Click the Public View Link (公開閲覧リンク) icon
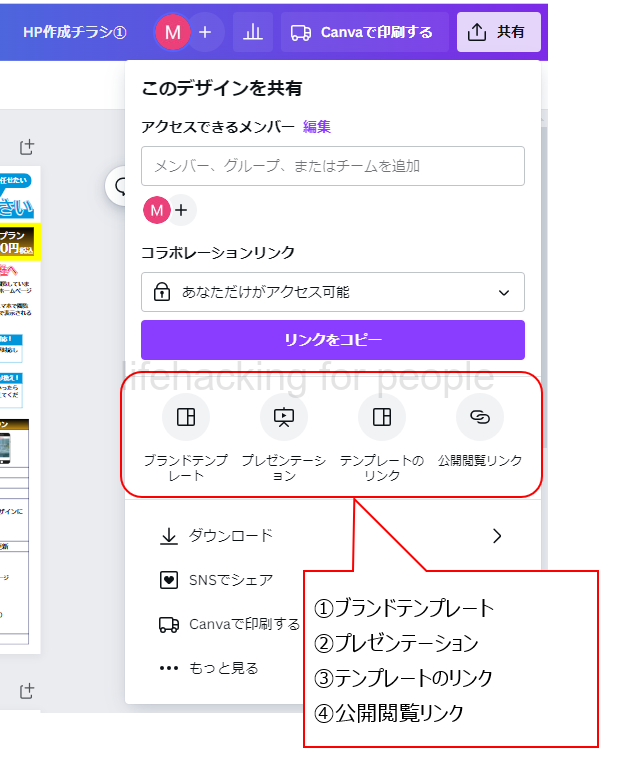617x760 pixels. click(x=480, y=418)
